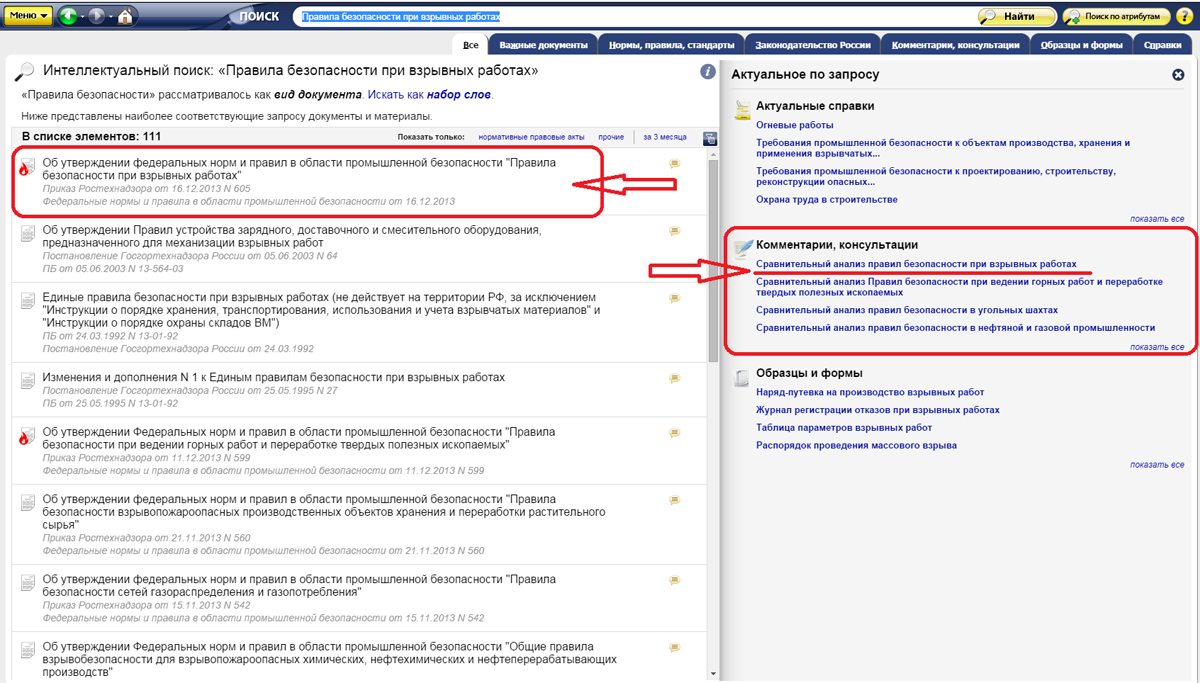
Task: Click the forward navigation arrow
Action: [x=99, y=17]
